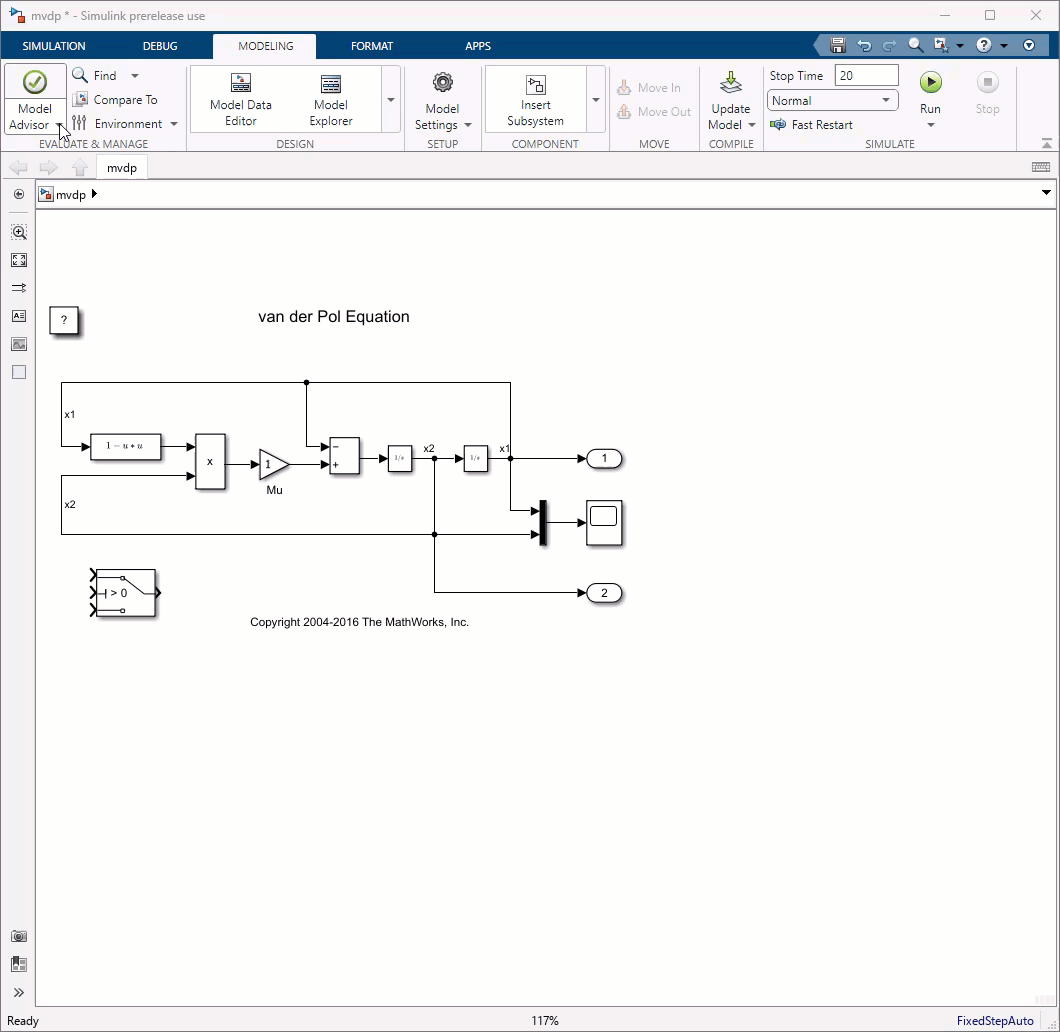Switch to the SIMULATION tab
1060x1032 pixels.
[x=54, y=46]
